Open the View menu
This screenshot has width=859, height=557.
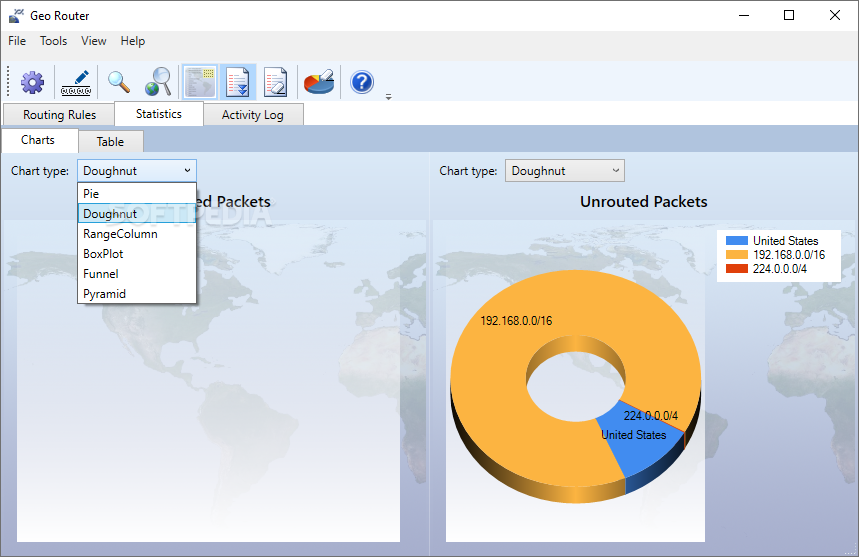(94, 41)
